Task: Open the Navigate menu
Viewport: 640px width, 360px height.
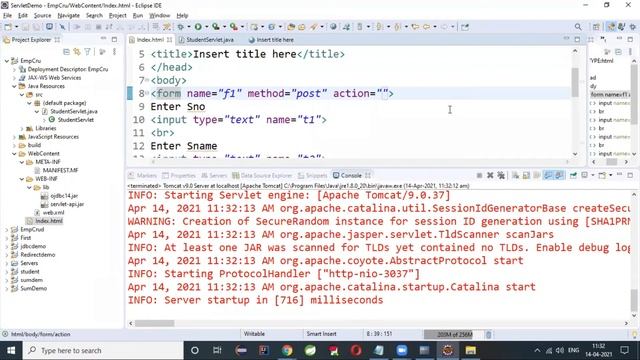Action: click(69, 16)
